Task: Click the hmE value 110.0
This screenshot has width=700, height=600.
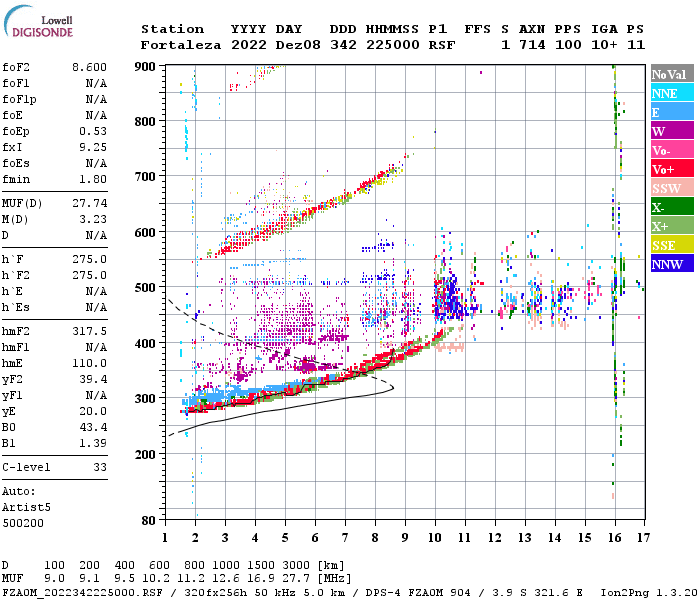Action: coord(90,364)
